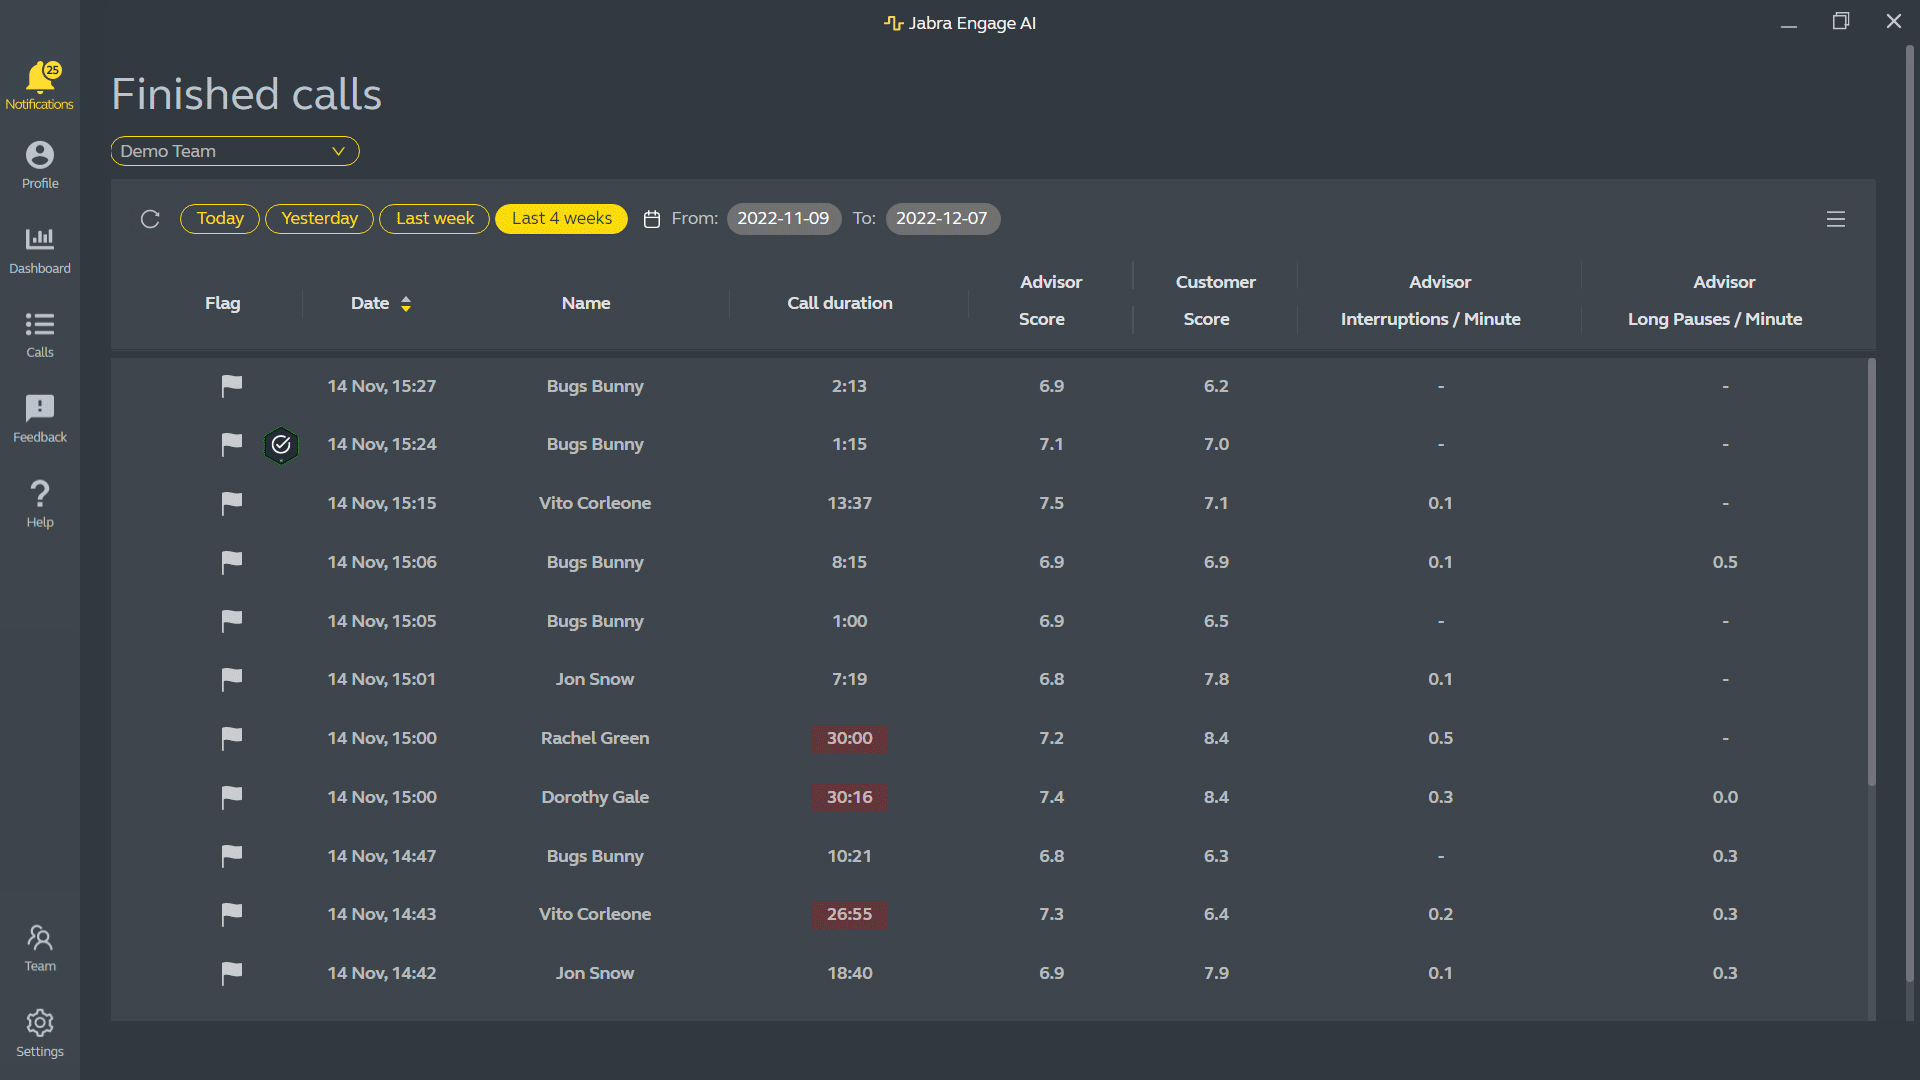Expand the Demo Team dropdown
Screen dimensions: 1920x1080
(235, 151)
